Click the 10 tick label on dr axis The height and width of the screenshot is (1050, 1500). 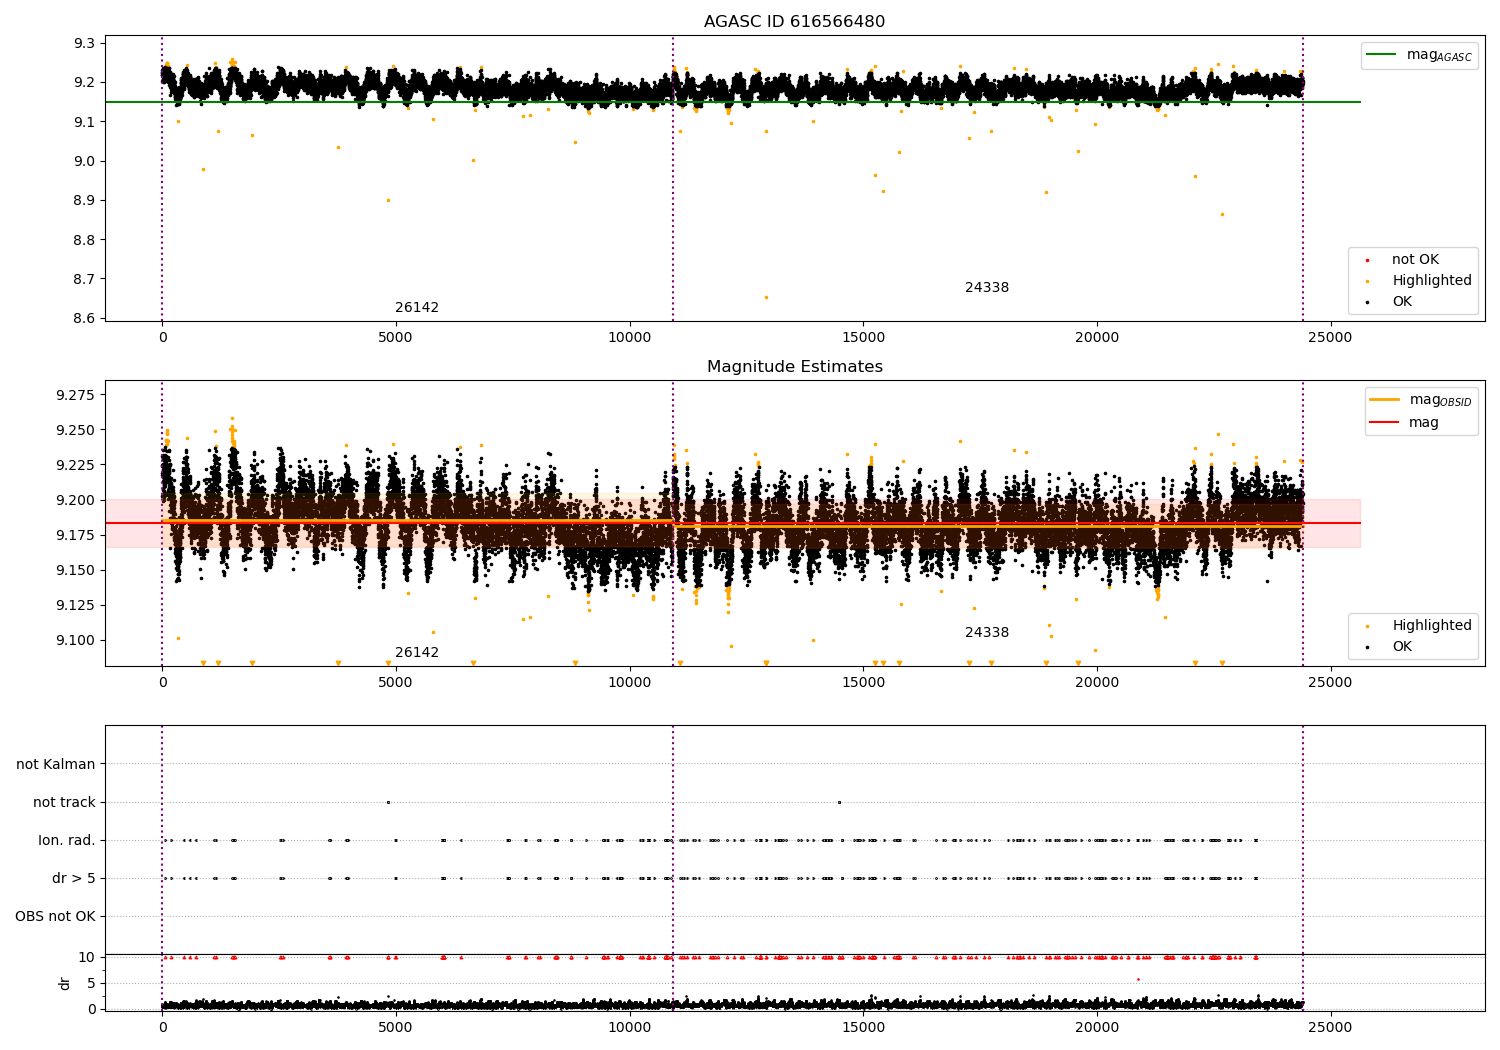pyautogui.click(x=87, y=958)
